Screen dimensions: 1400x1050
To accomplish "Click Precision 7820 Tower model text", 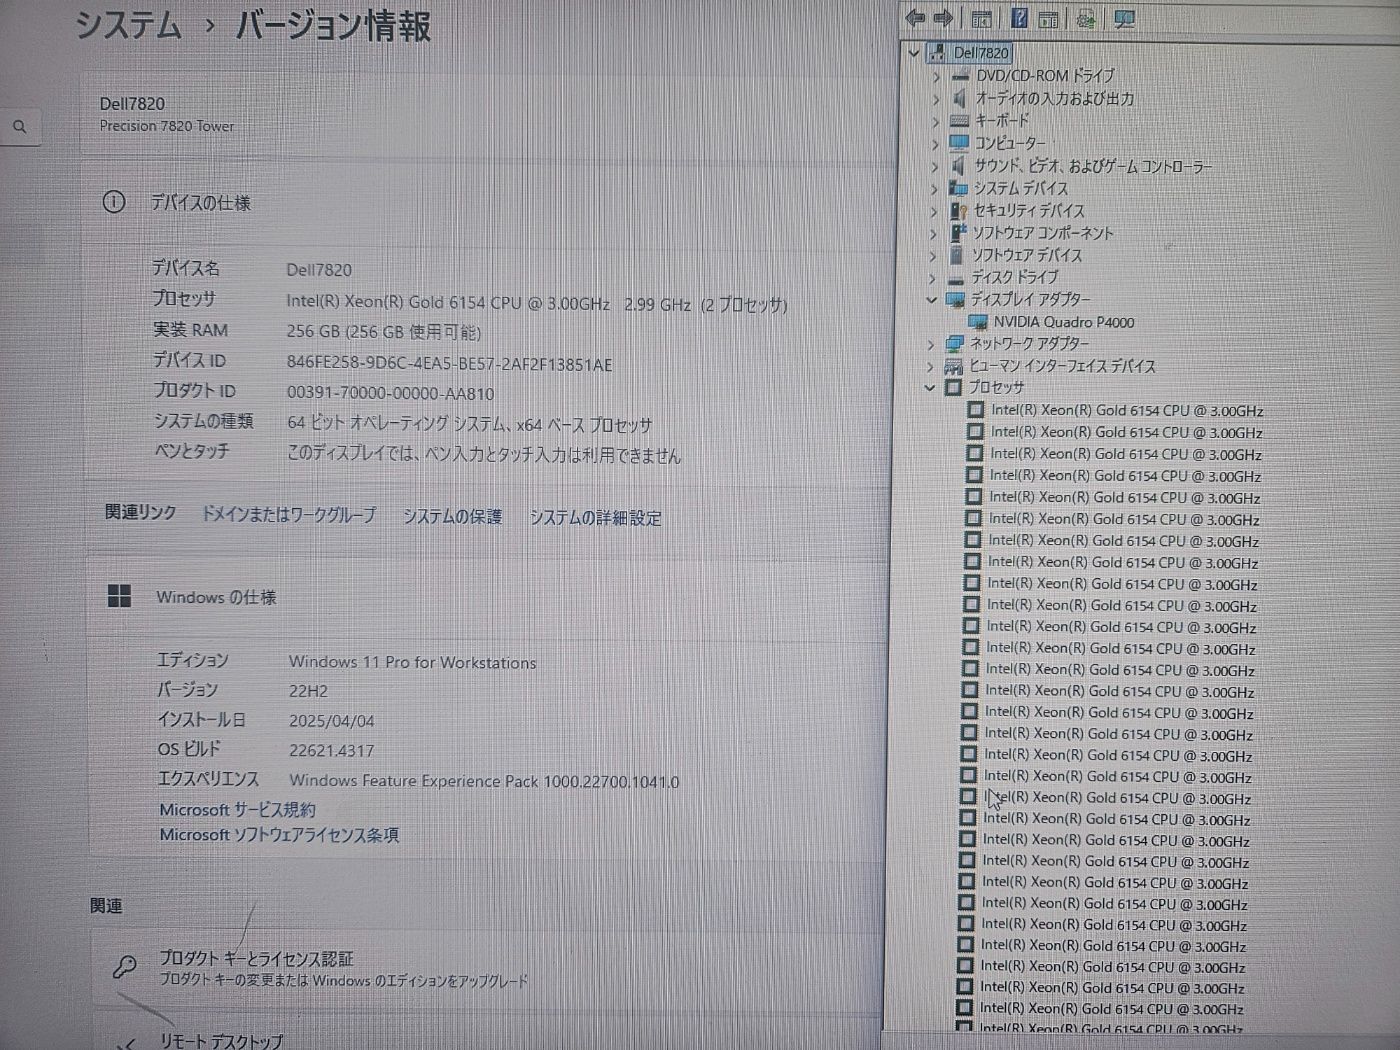I will point(167,126).
